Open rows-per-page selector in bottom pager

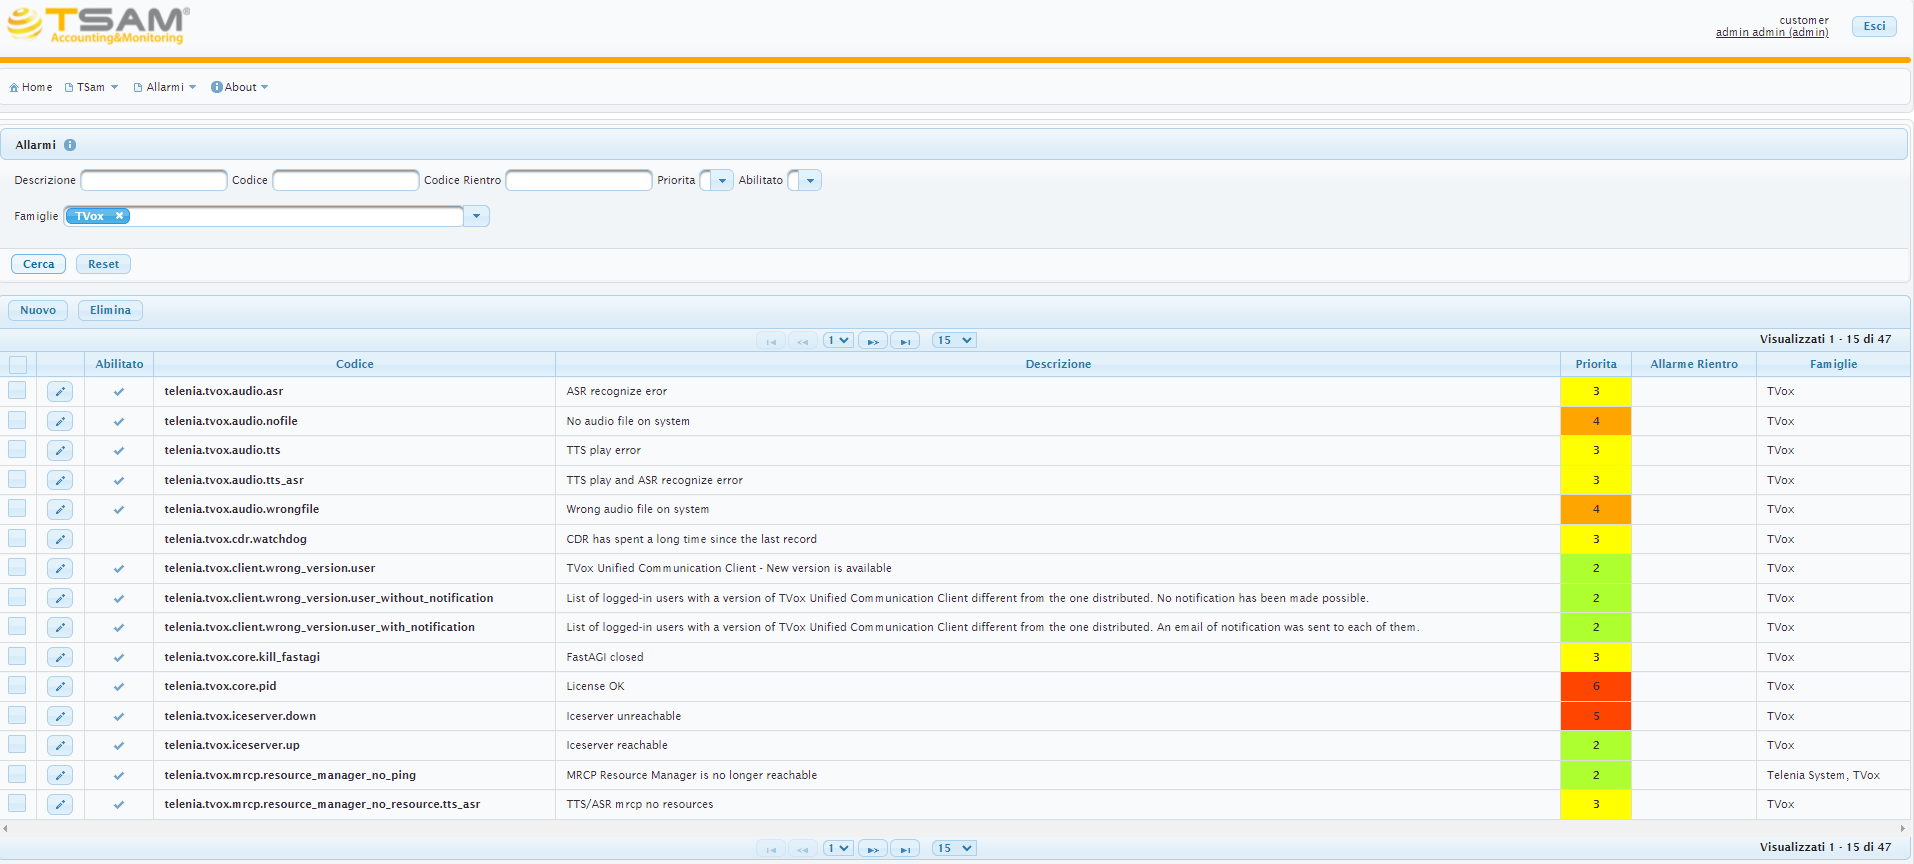(954, 848)
